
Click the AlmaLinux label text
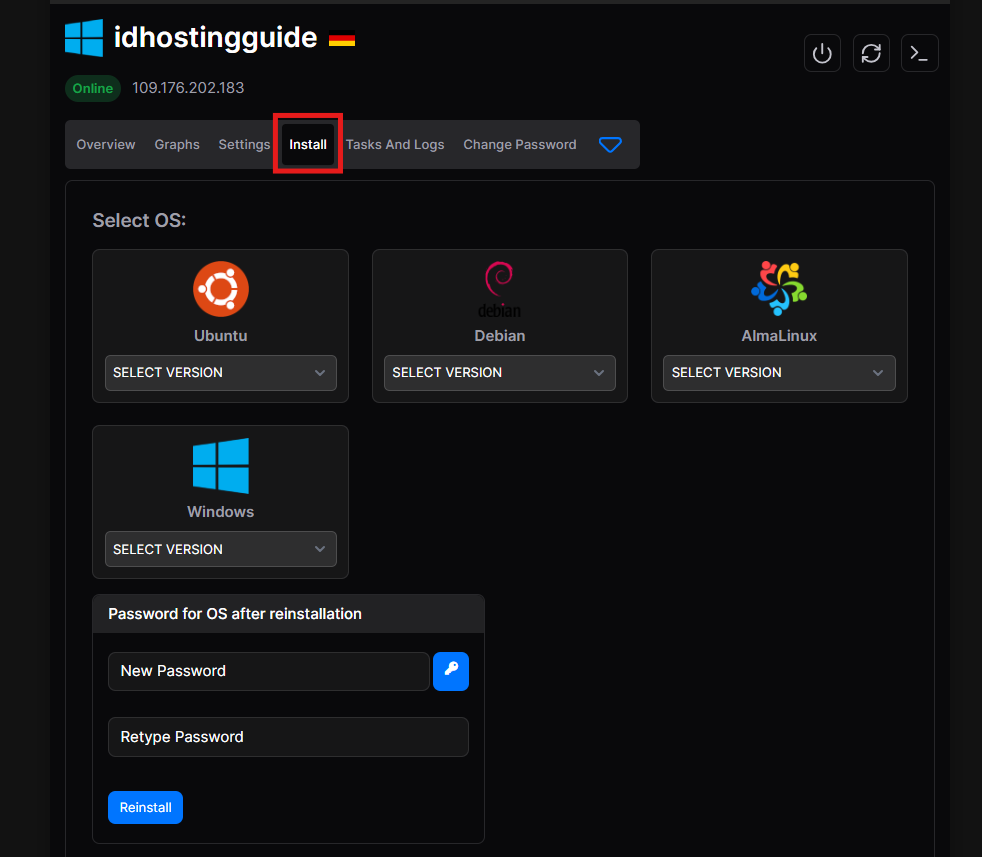pos(779,336)
